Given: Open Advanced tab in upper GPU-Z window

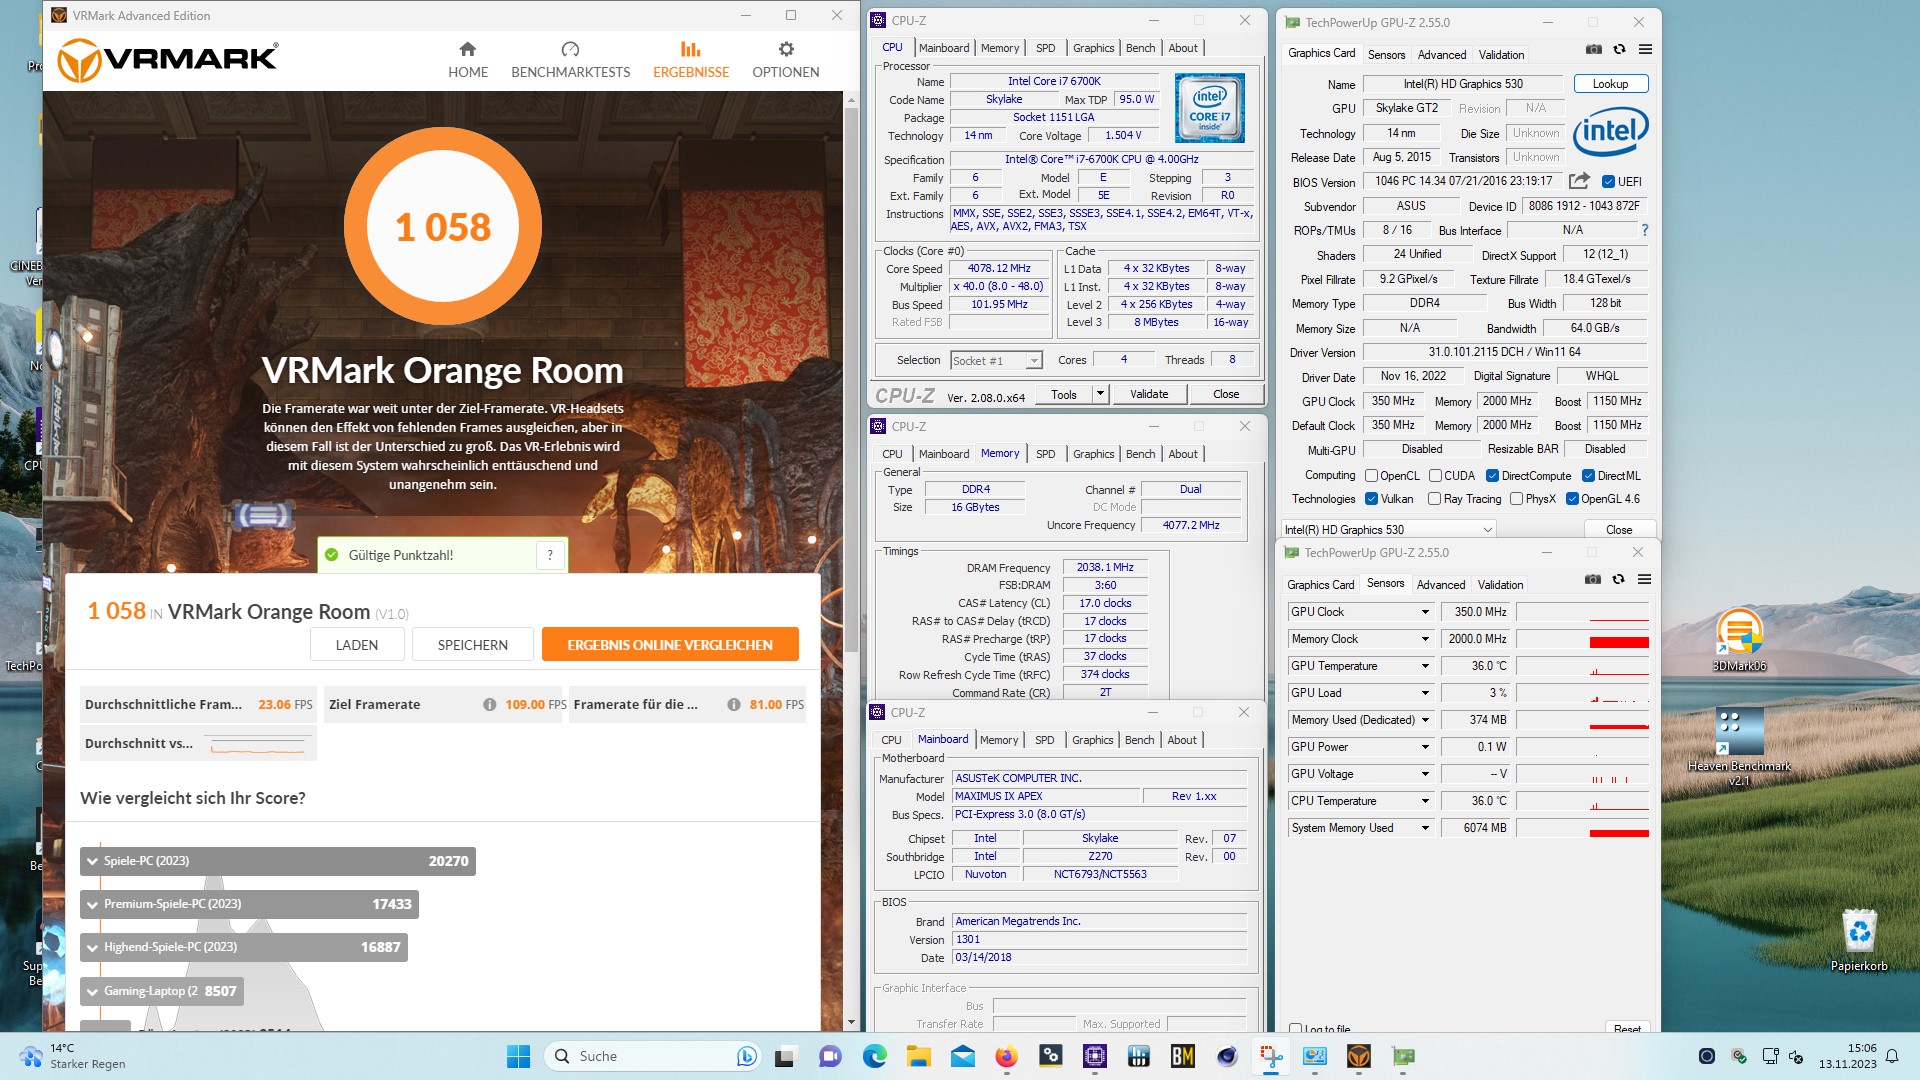Looking at the screenshot, I should click(x=1441, y=55).
